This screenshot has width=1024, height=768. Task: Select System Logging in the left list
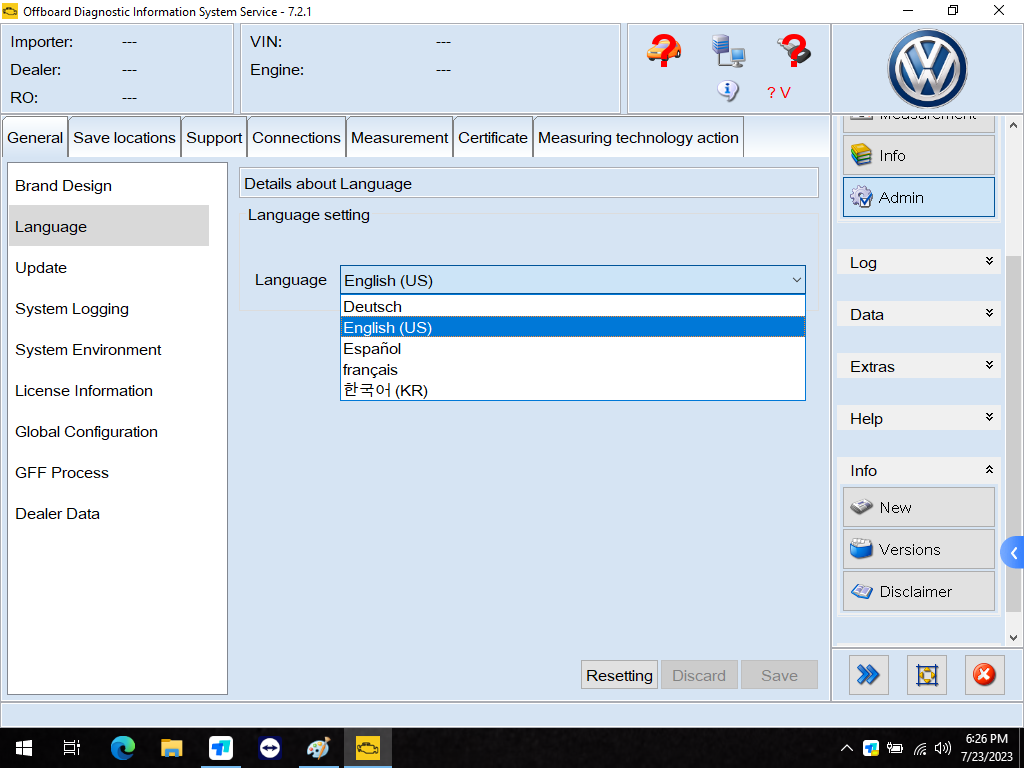click(x=72, y=309)
